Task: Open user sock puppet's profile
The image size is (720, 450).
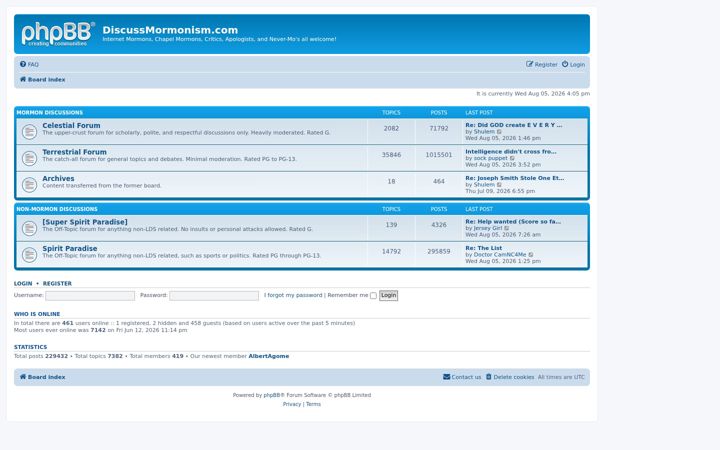Action: (490, 158)
